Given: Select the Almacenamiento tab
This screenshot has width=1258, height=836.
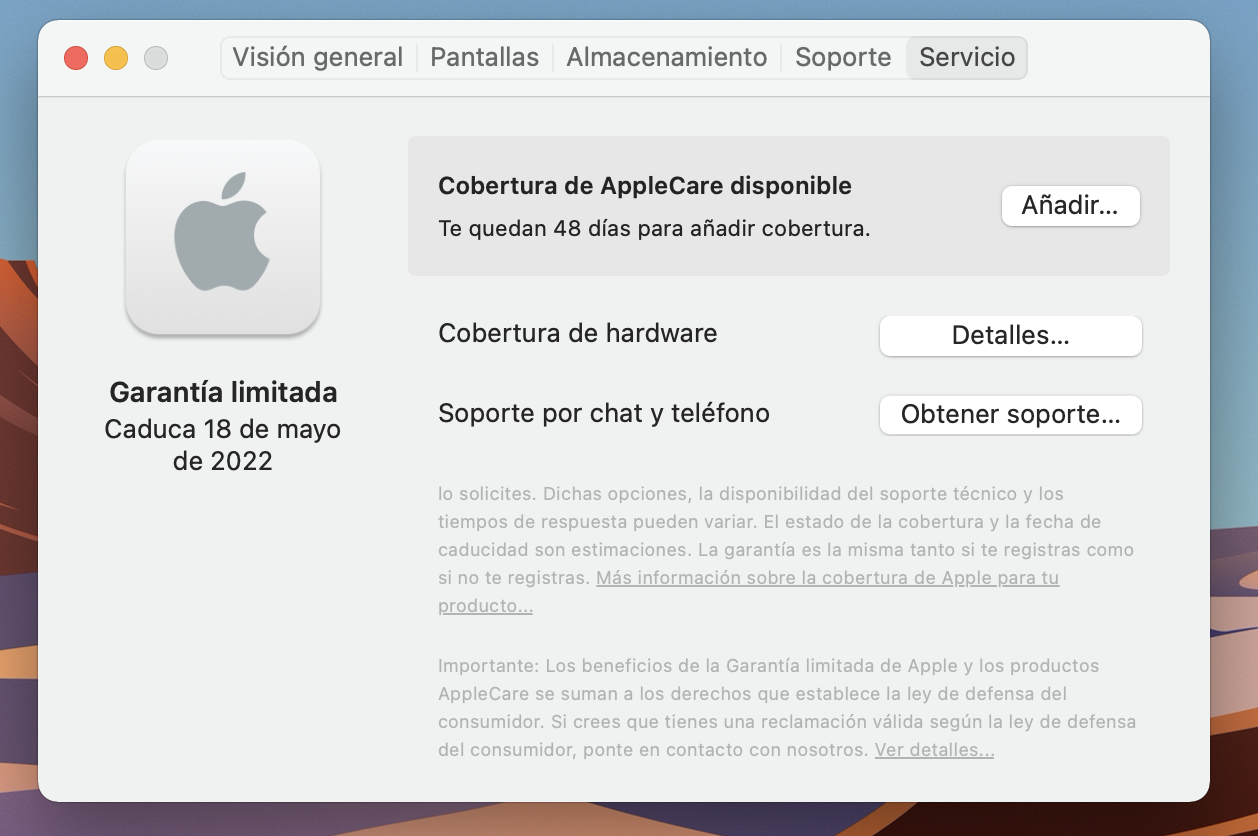Looking at the screenshot, I should pos(667,57).
